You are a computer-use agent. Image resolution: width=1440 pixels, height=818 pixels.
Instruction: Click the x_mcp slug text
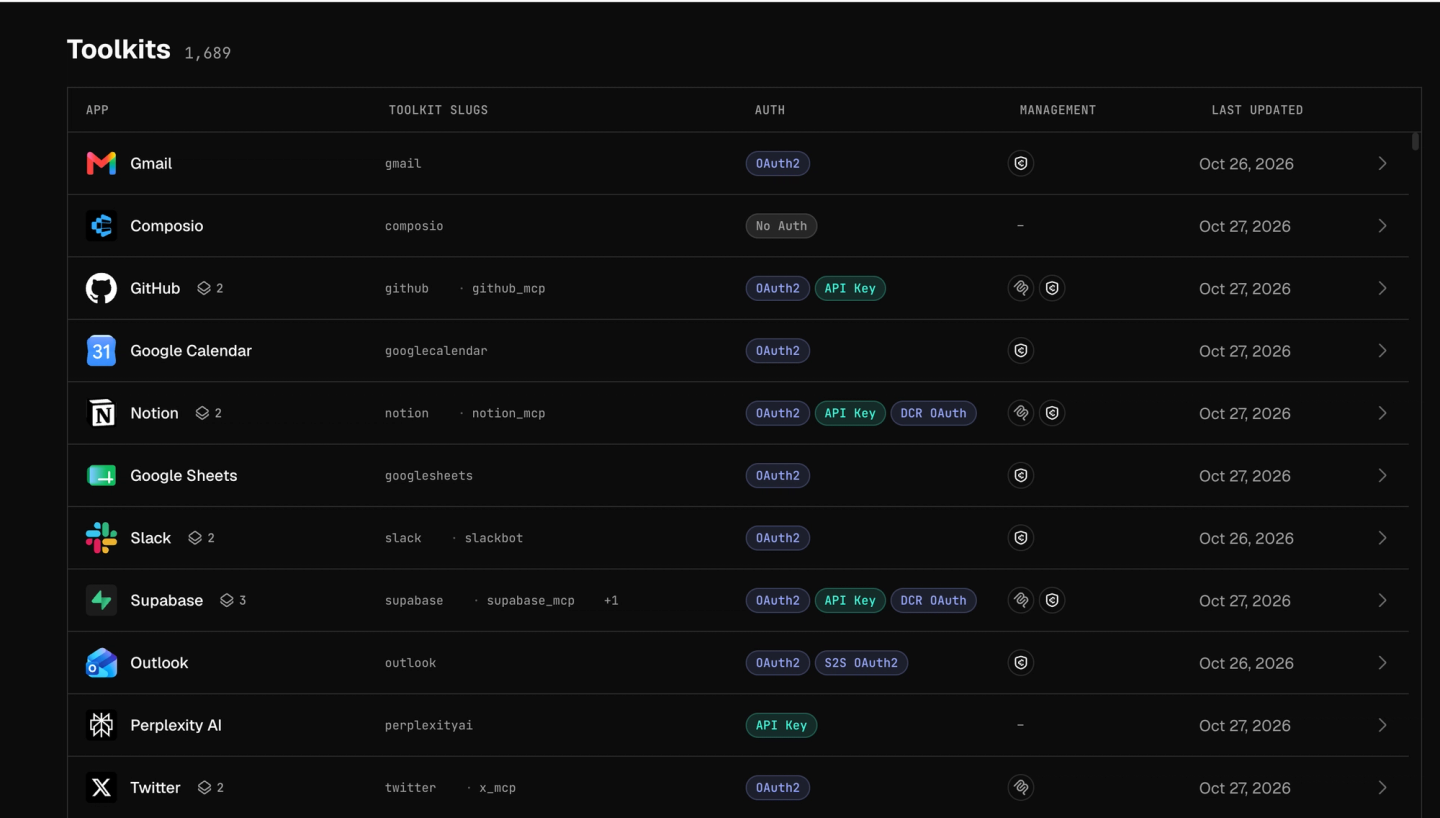497,788
